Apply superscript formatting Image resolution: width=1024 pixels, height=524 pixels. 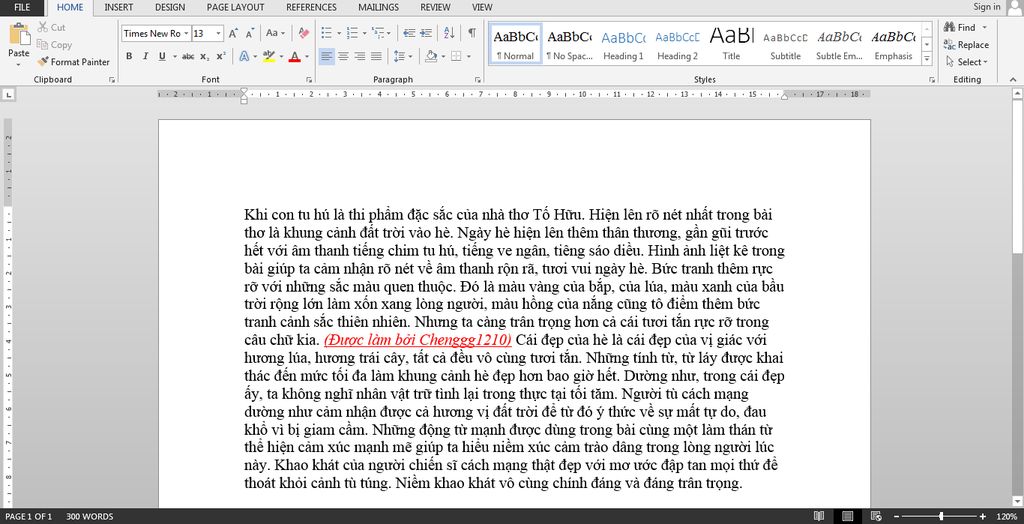(x=221, y=56)
